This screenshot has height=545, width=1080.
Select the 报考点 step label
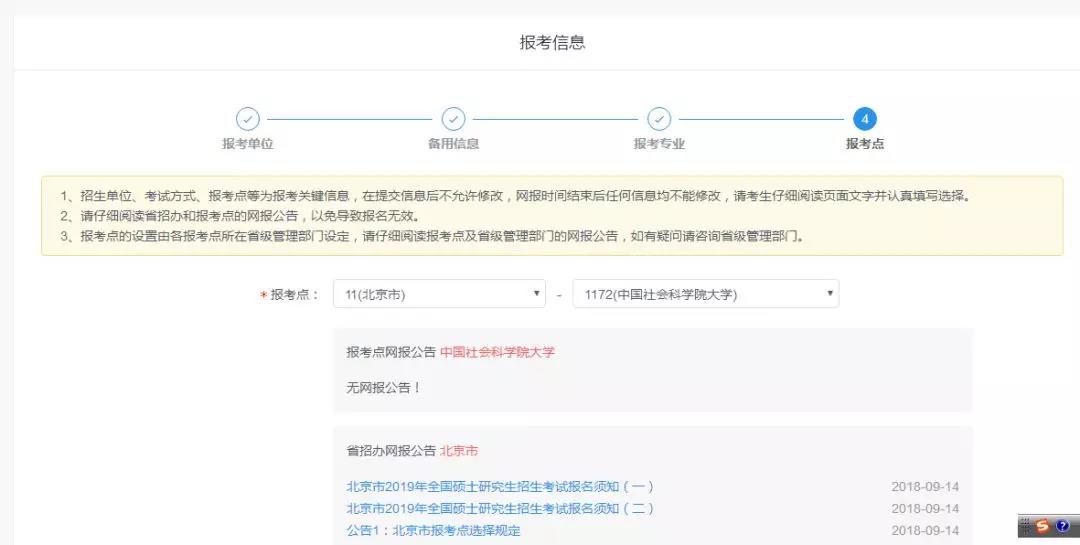tap(865, 144)
